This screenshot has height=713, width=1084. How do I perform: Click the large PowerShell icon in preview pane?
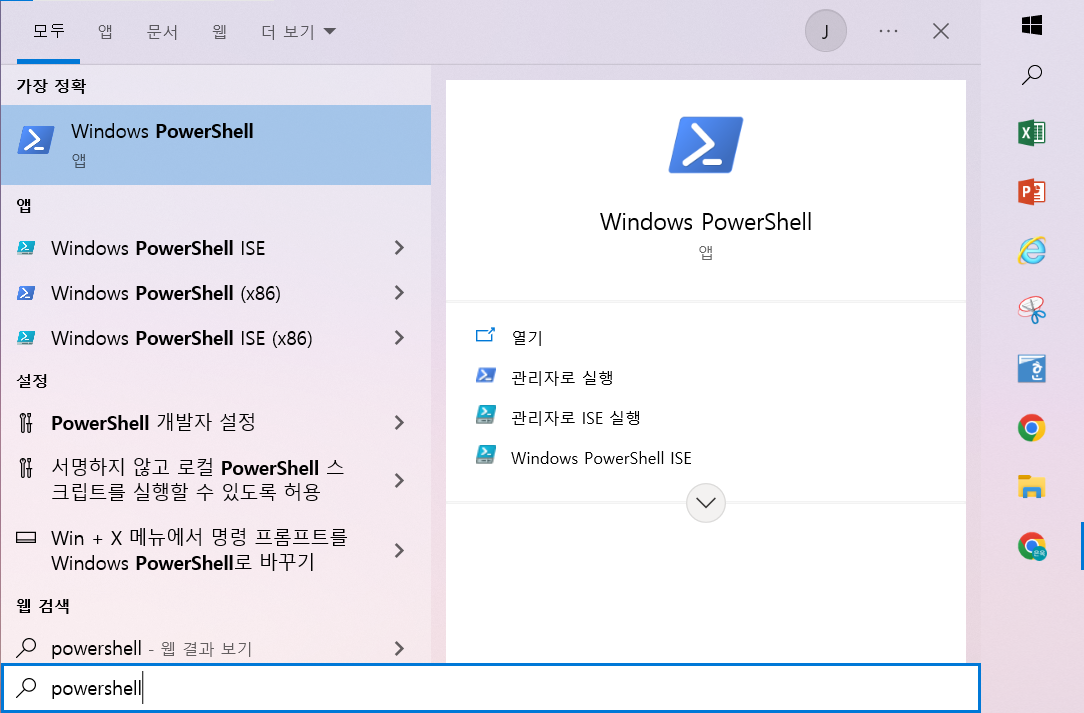coord(706,145)
